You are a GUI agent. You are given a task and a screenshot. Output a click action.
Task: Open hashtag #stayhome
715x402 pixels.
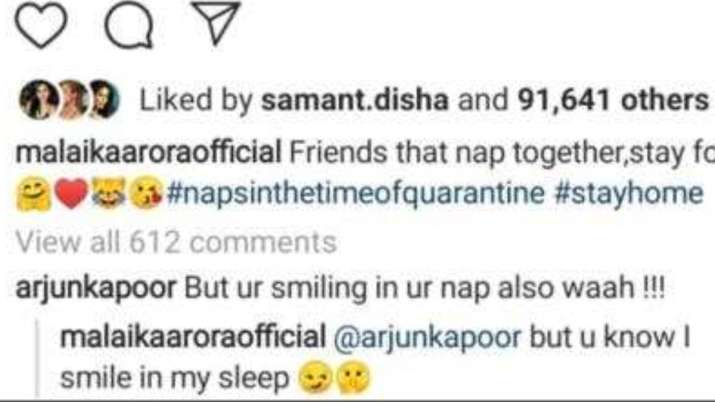628,194
